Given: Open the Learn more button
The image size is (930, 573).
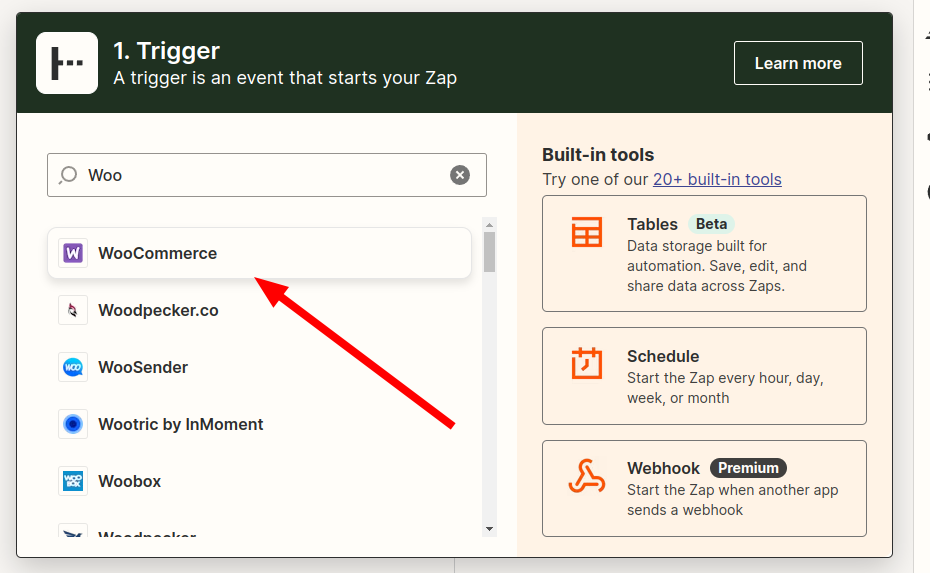Looking at the screenshot, I should (x=798, y=63).
